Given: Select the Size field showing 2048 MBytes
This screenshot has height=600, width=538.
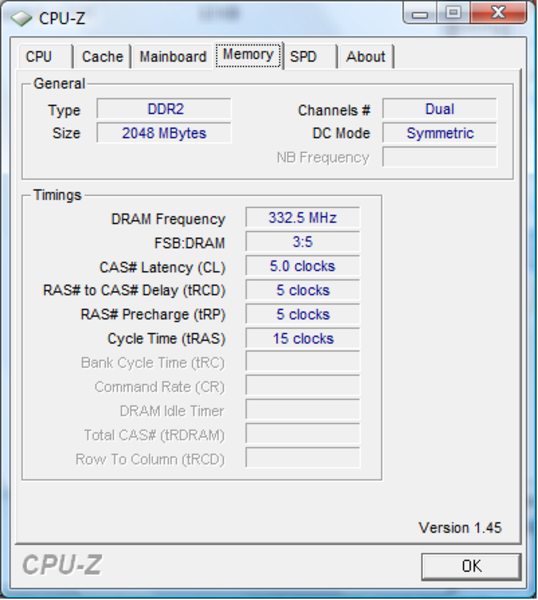Looking at the screenshot, I should (x=164, y=133).
